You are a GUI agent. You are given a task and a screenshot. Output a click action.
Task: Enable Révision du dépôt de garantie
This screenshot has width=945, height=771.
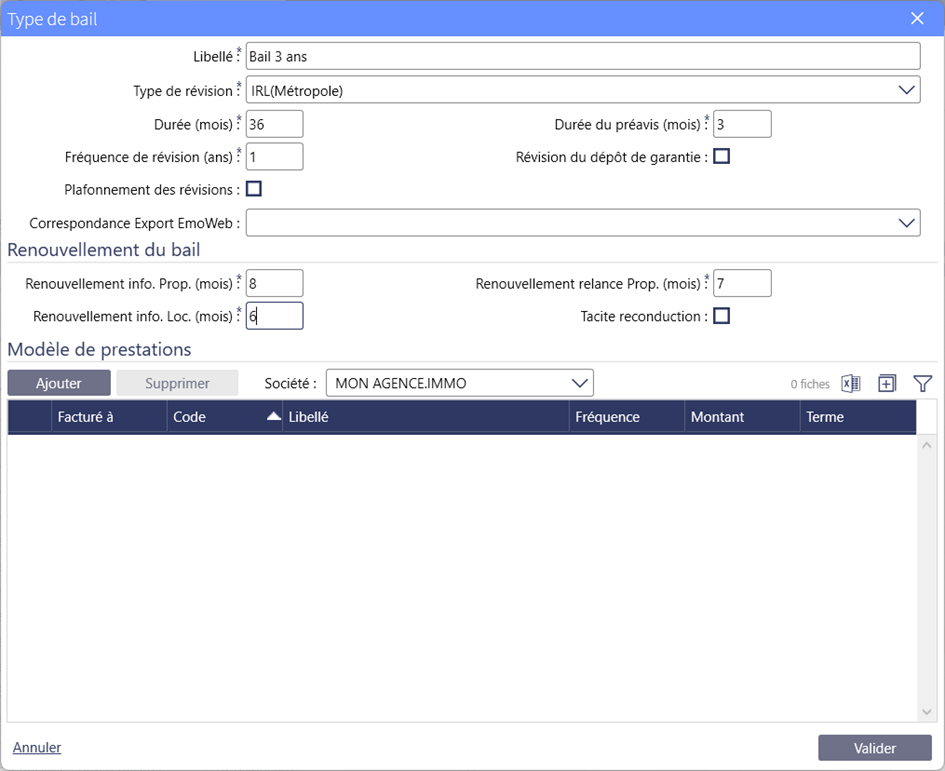coord(721,156)
